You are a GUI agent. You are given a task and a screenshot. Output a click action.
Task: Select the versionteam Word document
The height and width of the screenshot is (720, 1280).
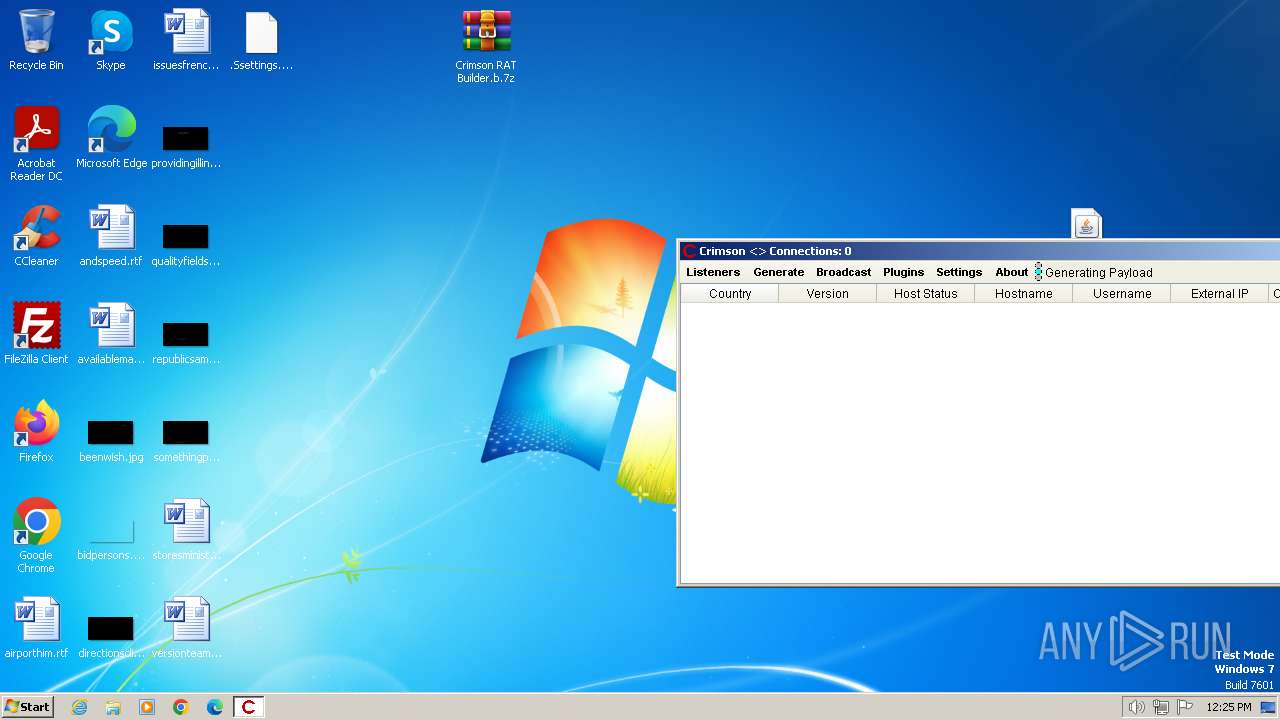pyautogui.click(x=186, y=629)
